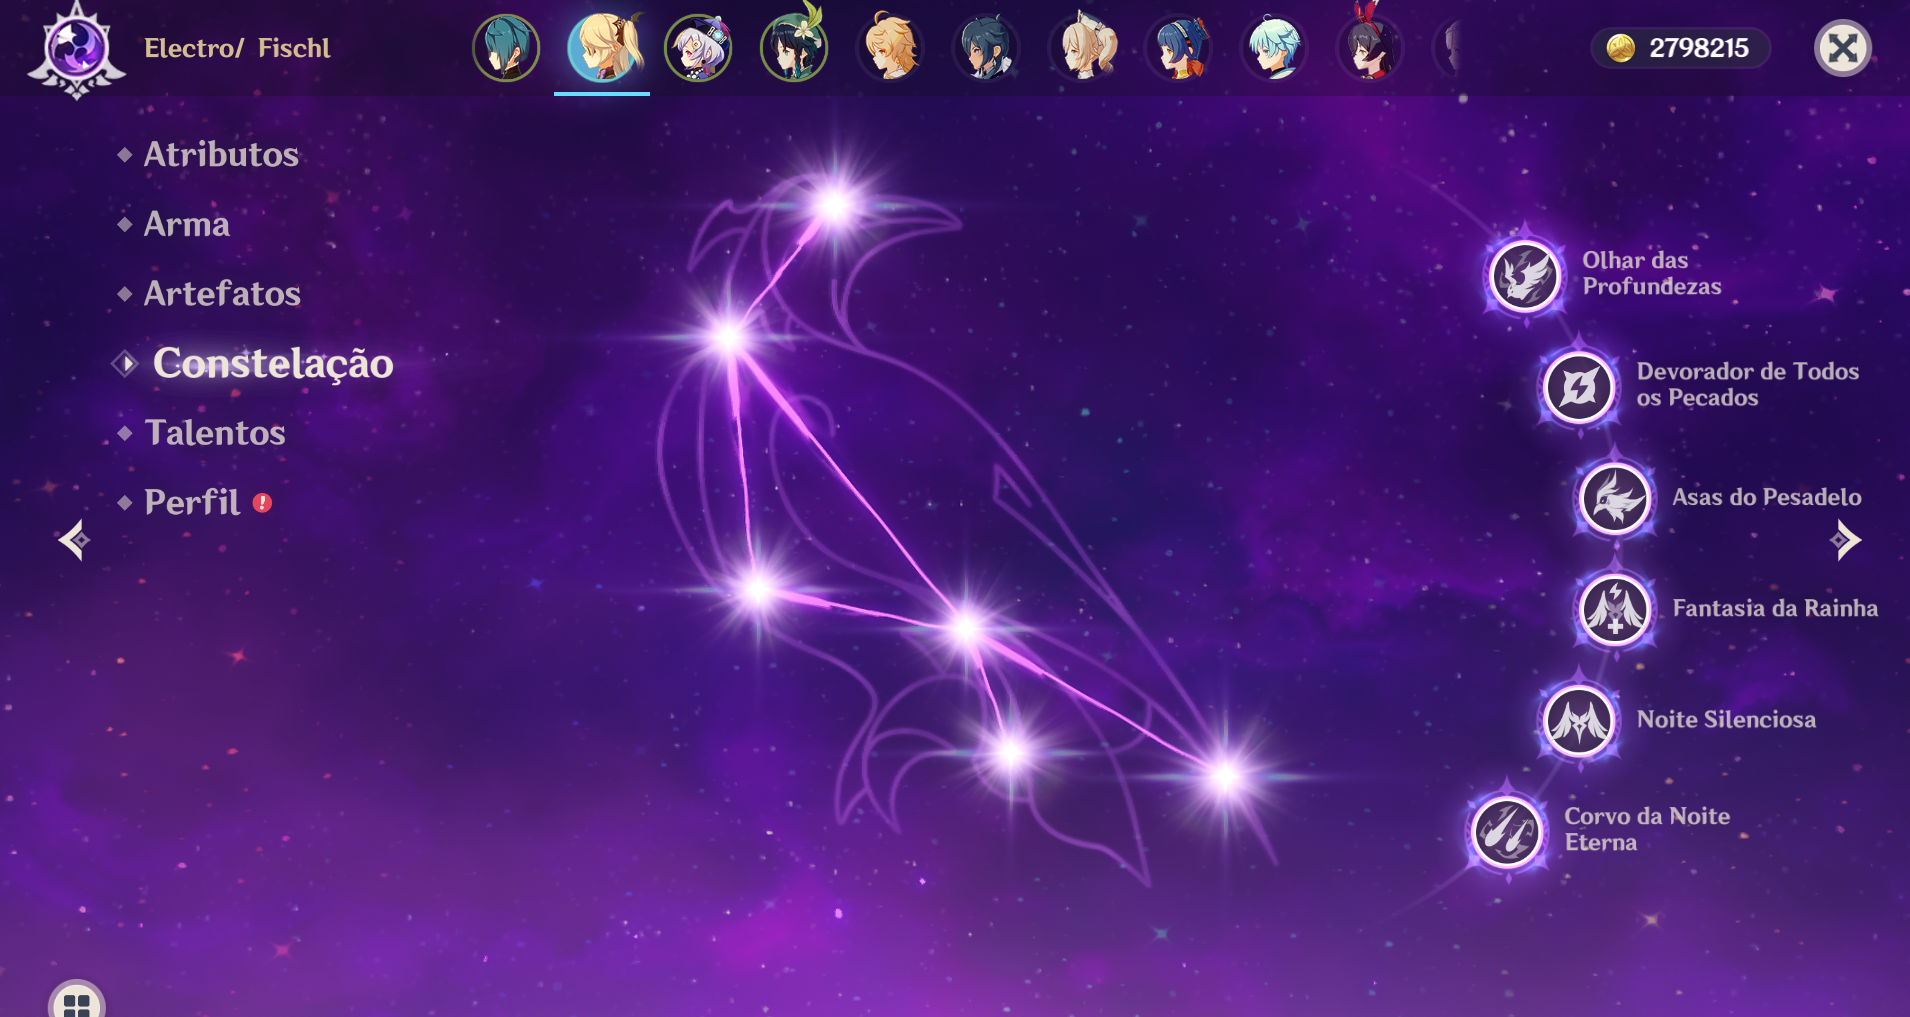Select the blue-haired chef character portrait

pos(1178,48)
